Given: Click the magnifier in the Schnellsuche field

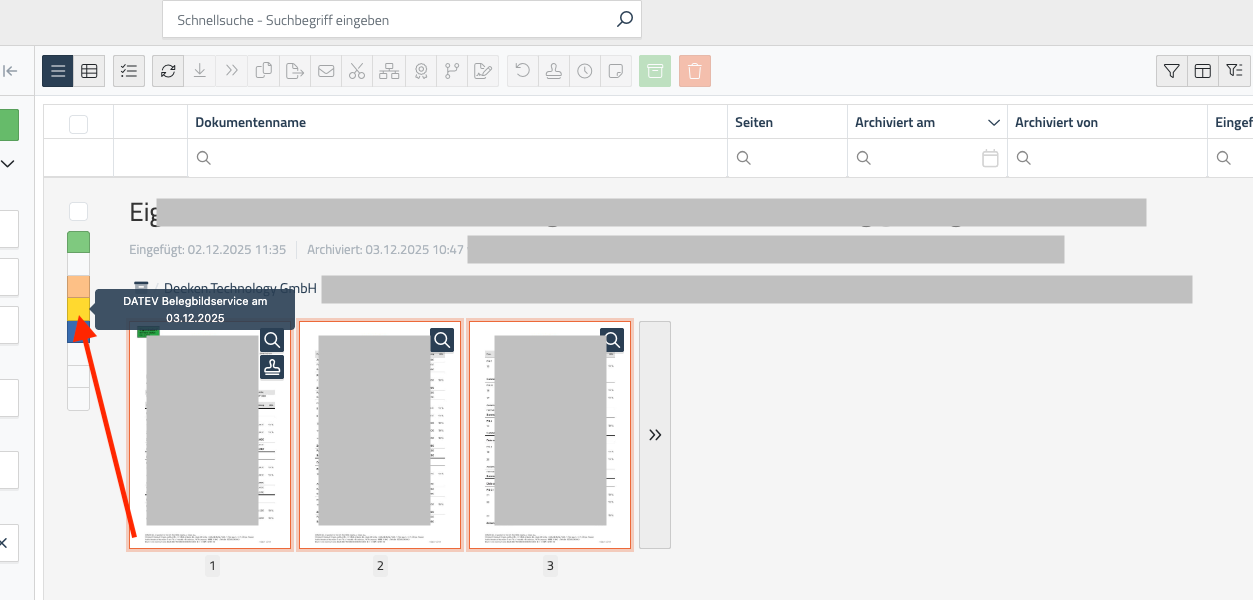Looking at the screenshot, I should point(624,19).
